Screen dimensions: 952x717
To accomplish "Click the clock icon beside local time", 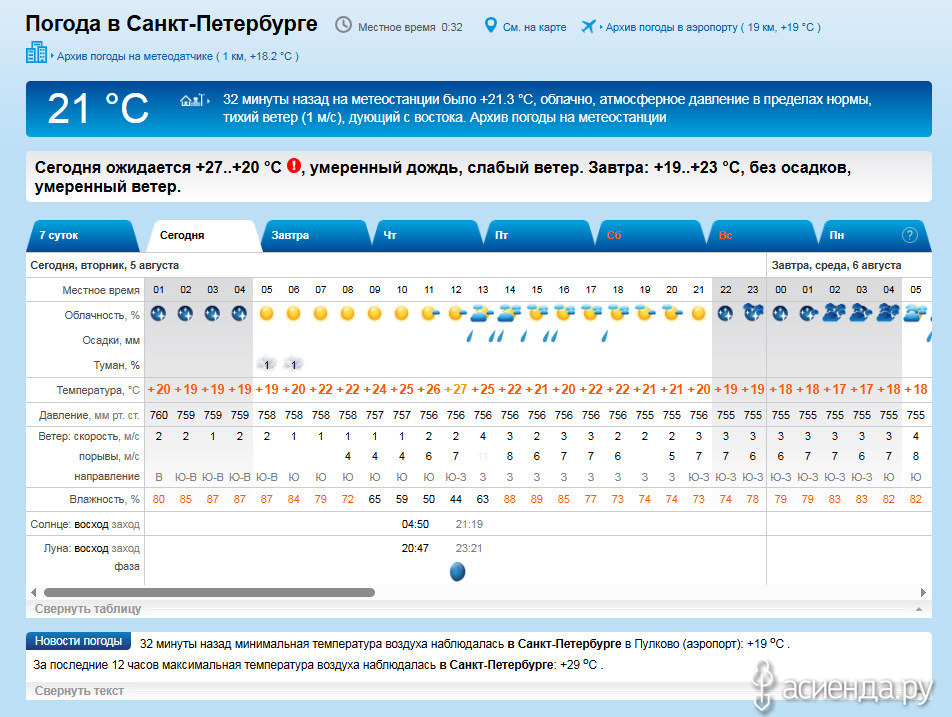I will click(x=343, y=25).
